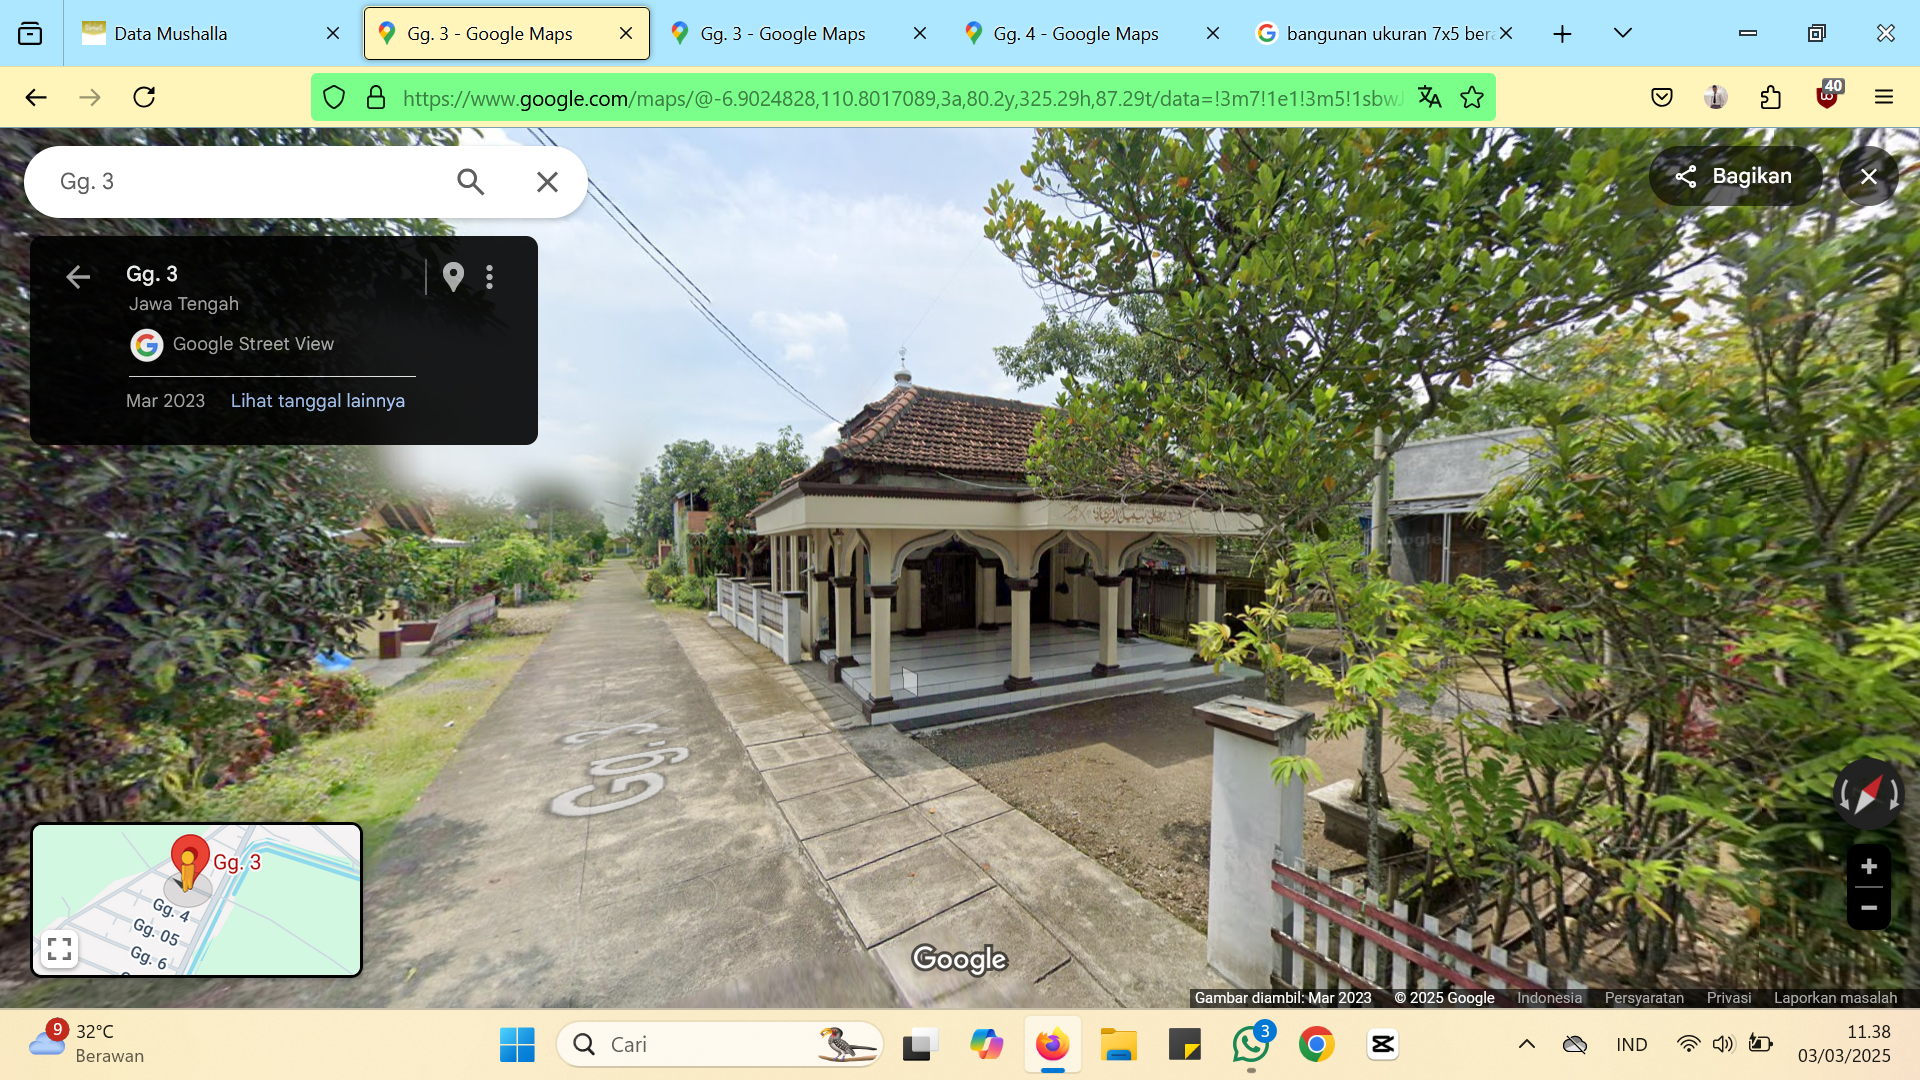
Task: Click the location pin icon in panel
Action: [x=453, y=277]
